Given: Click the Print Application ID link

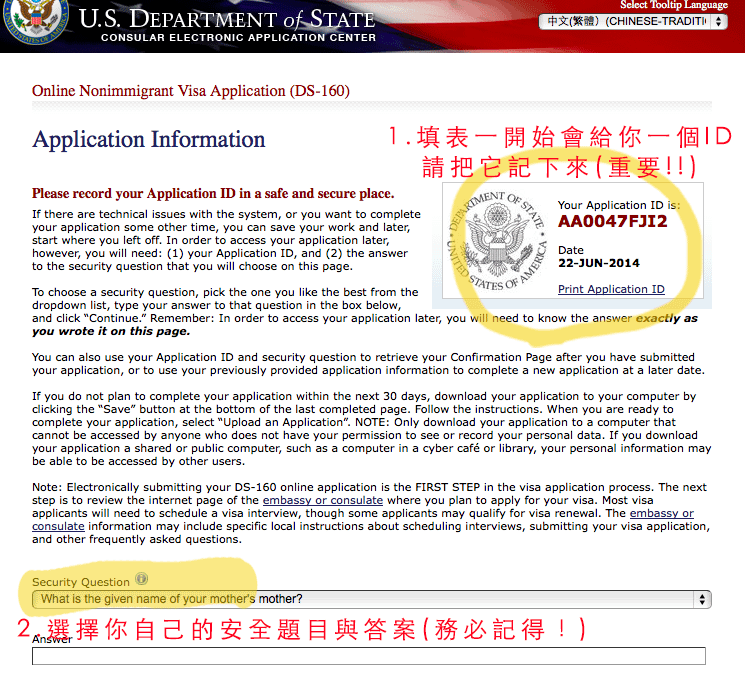Looking at the screenshot, I should pyautogui.click(x=611, y=289).
